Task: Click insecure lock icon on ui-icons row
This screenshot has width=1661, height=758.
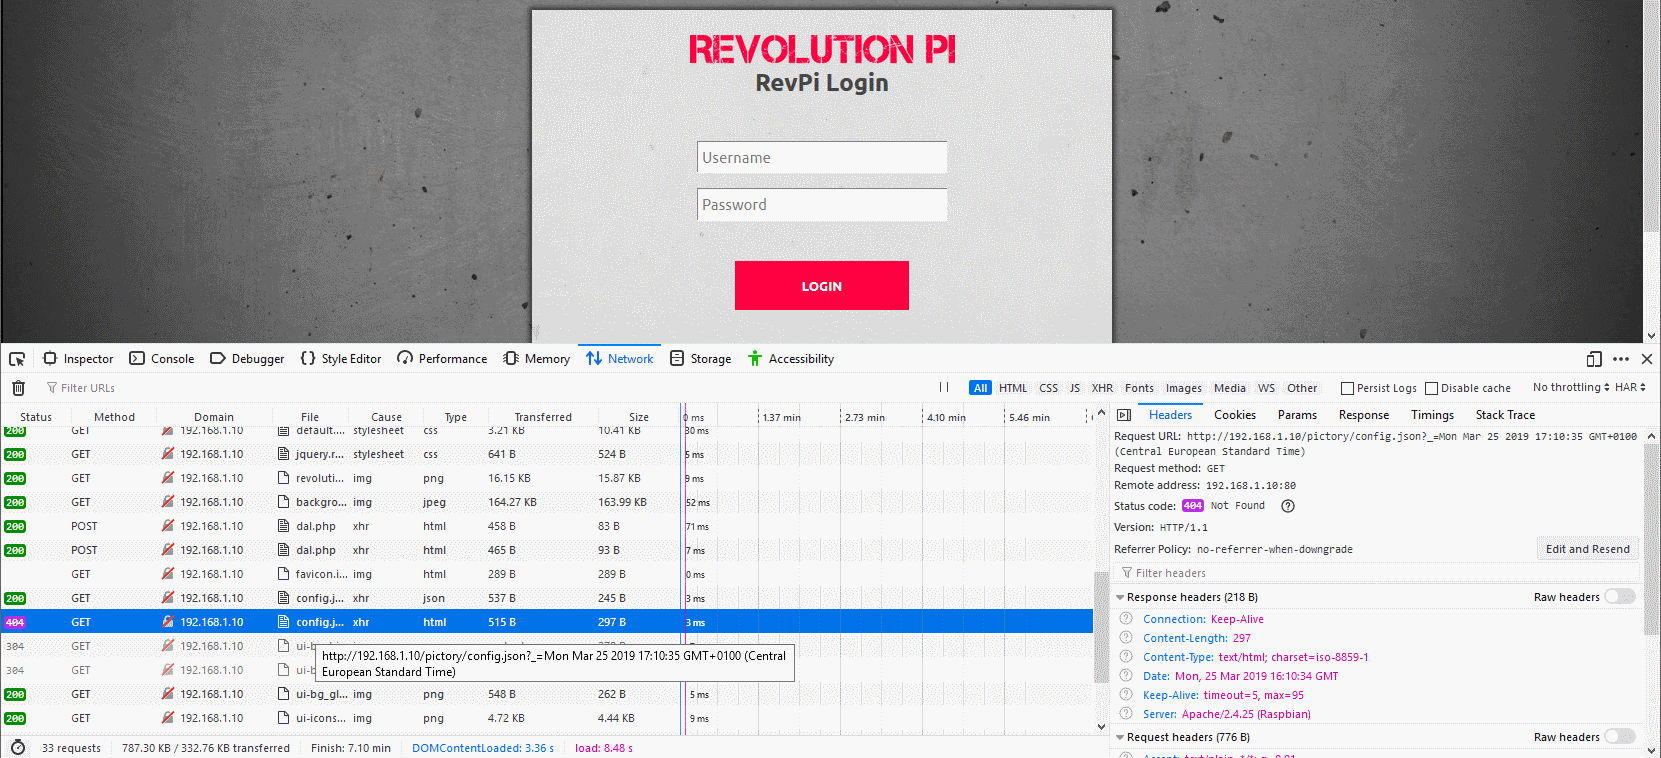Action: pos(168,718)
